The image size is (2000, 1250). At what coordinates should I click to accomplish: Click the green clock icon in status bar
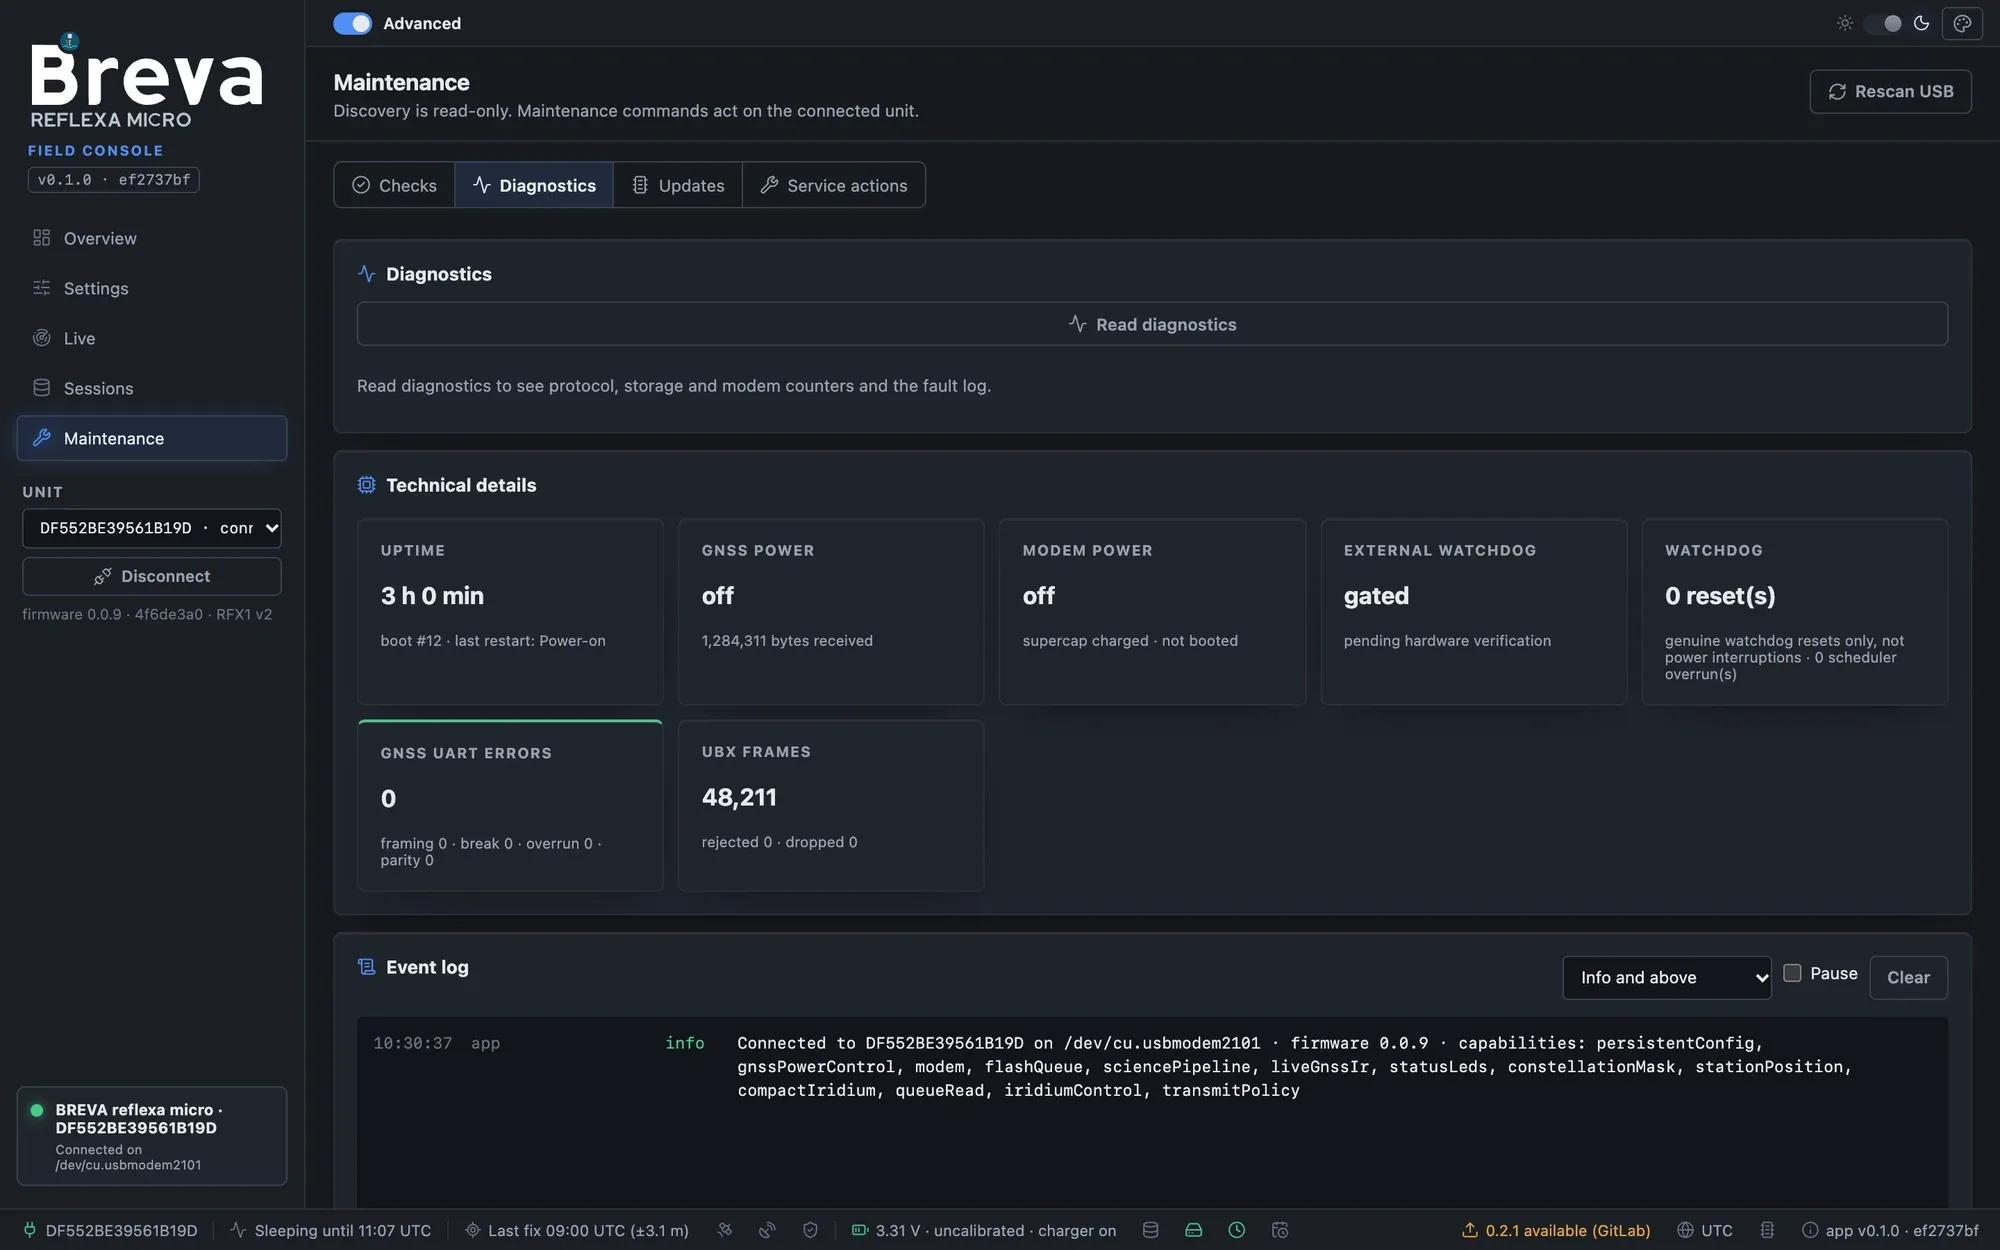(x=1237, y=1230)
